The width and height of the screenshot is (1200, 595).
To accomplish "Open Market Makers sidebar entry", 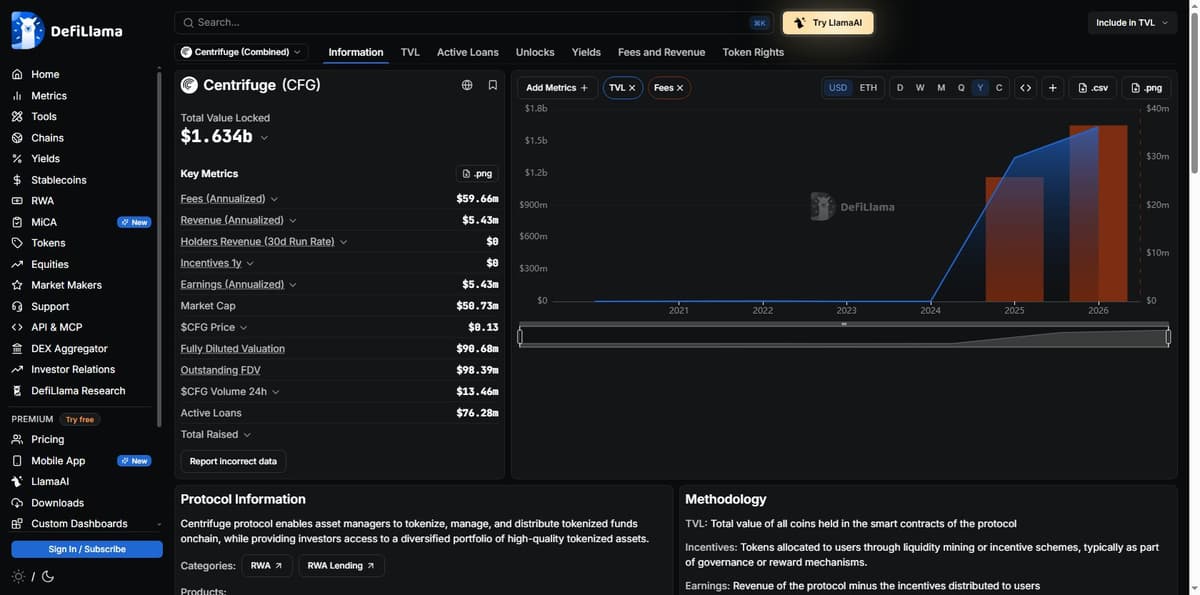I will click(66, 285).
